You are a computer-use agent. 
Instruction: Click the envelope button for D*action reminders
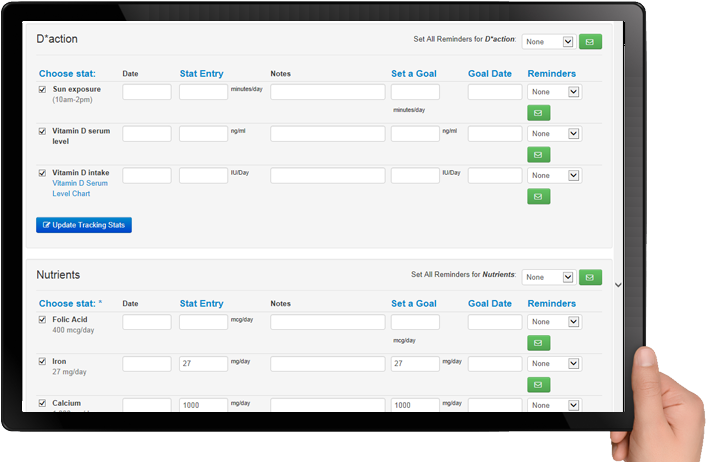tap(590, 42)
